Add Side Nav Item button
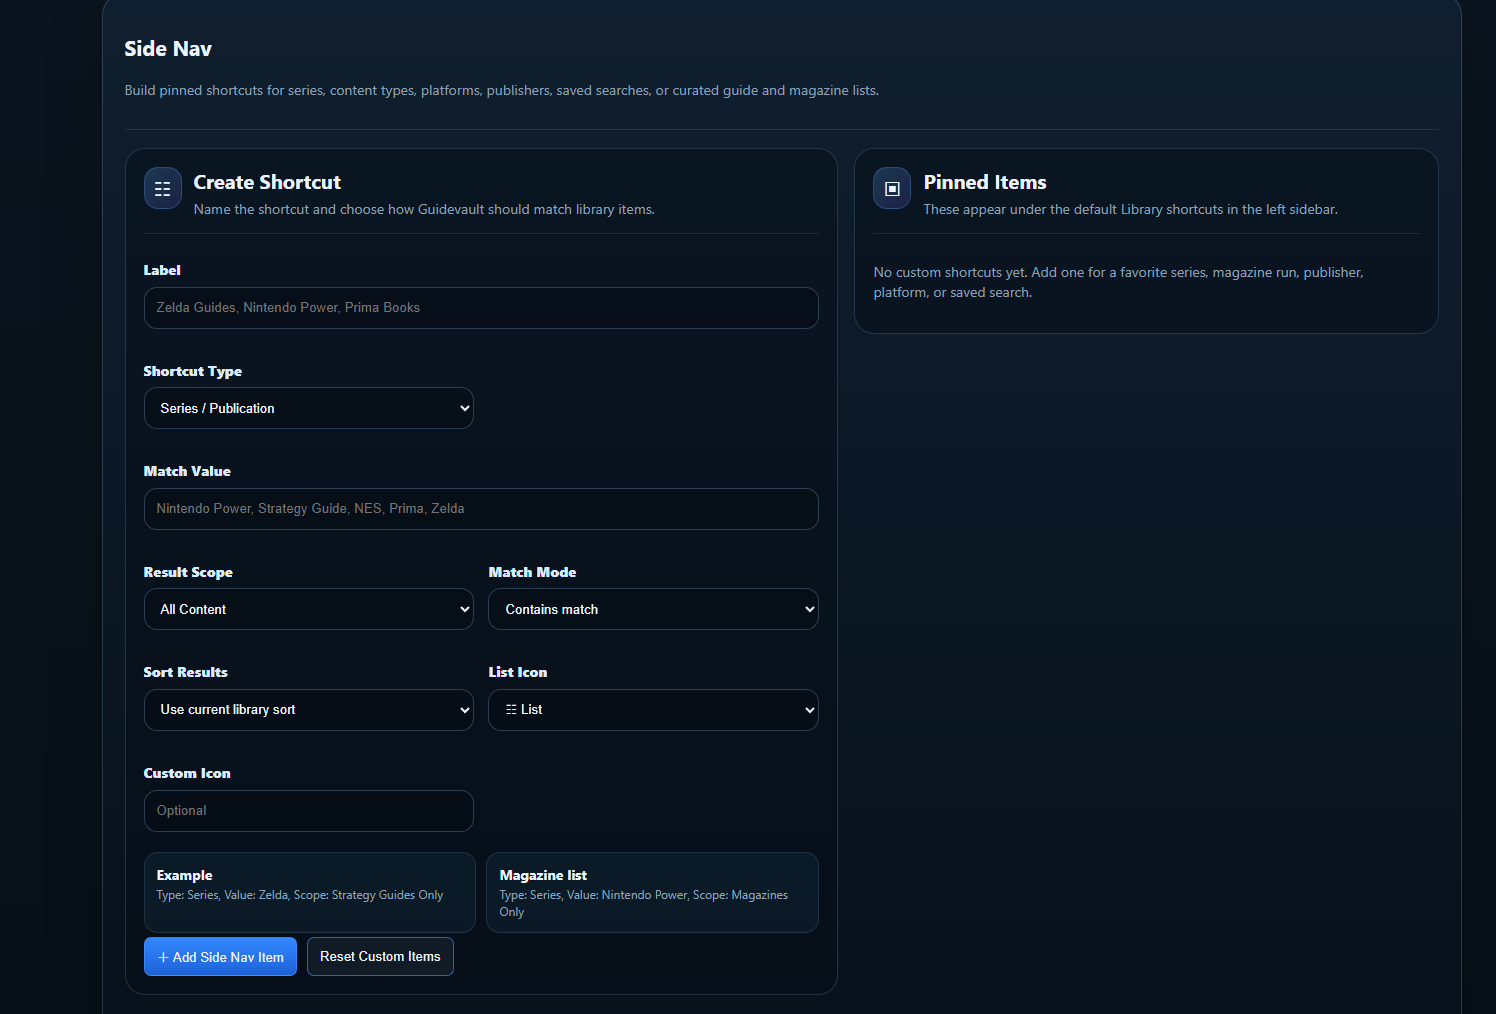The height and width of the screenshot is (1014, 1496). coord(220,957)
